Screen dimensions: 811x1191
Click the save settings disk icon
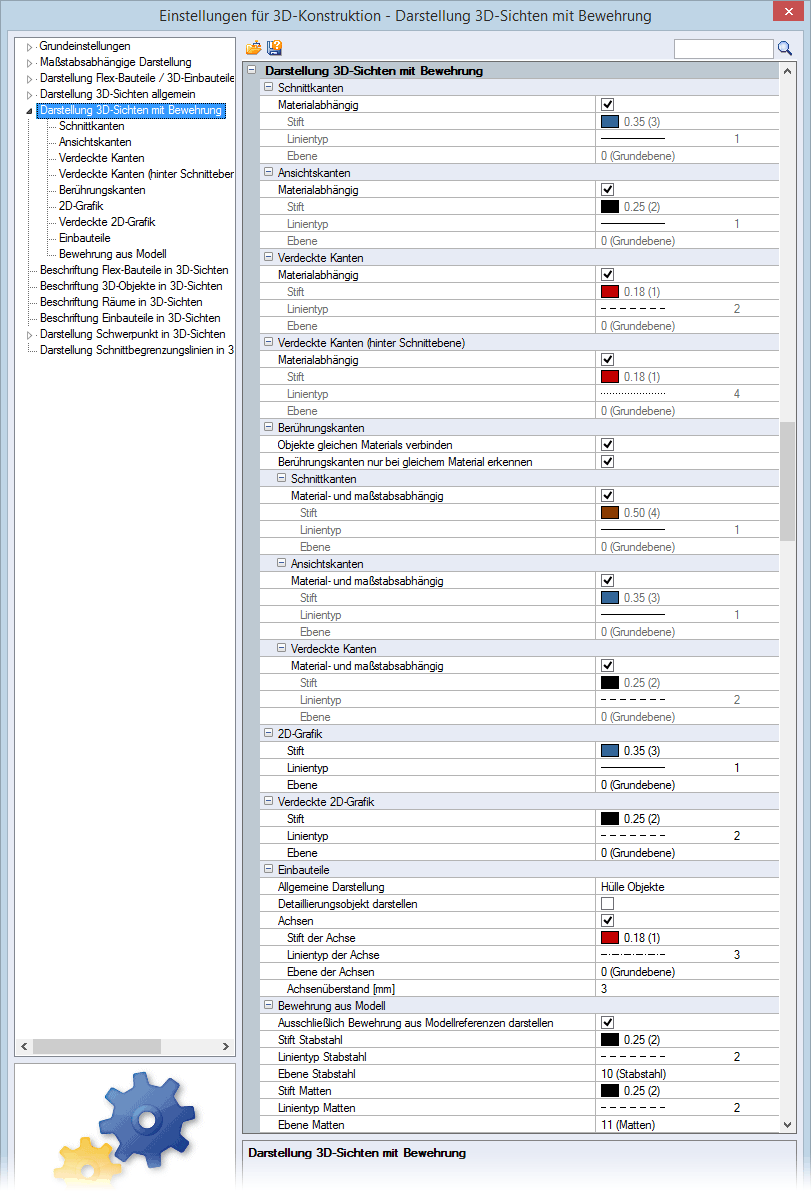tap(274, 48)
